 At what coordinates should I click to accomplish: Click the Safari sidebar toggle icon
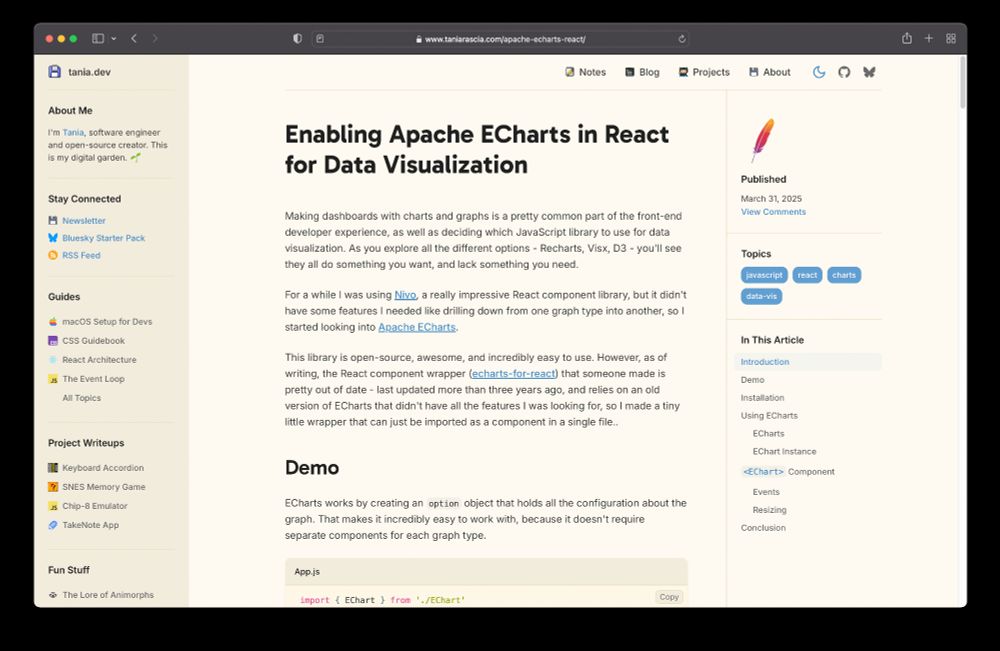(98, 39)
